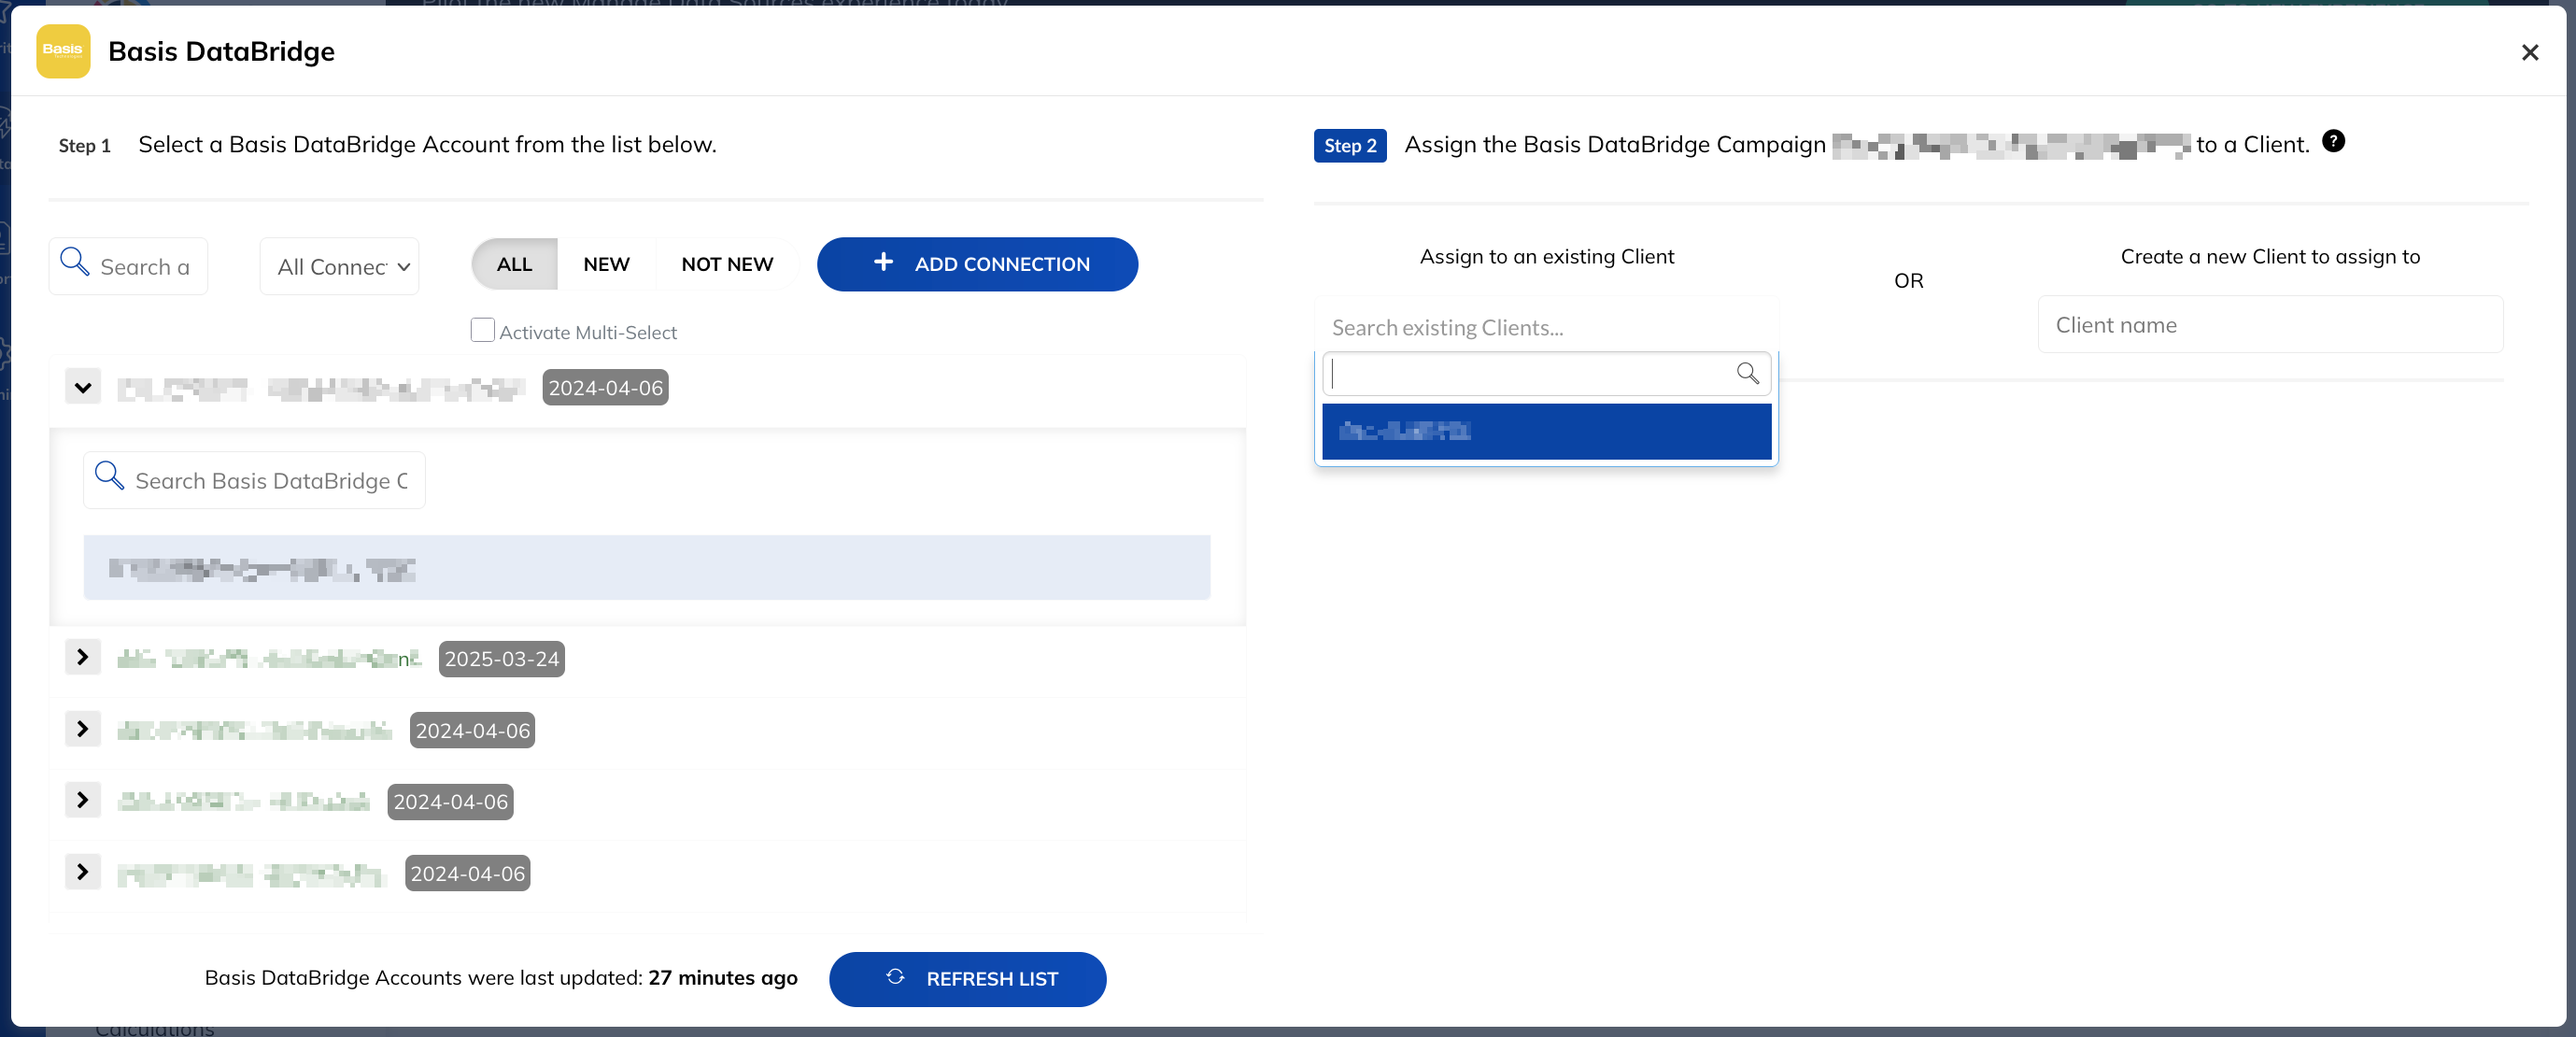The height and width of the screenshot is (1037, 2576).
Task: Close the Basis DataBridge dialog
Action: 2529,52
